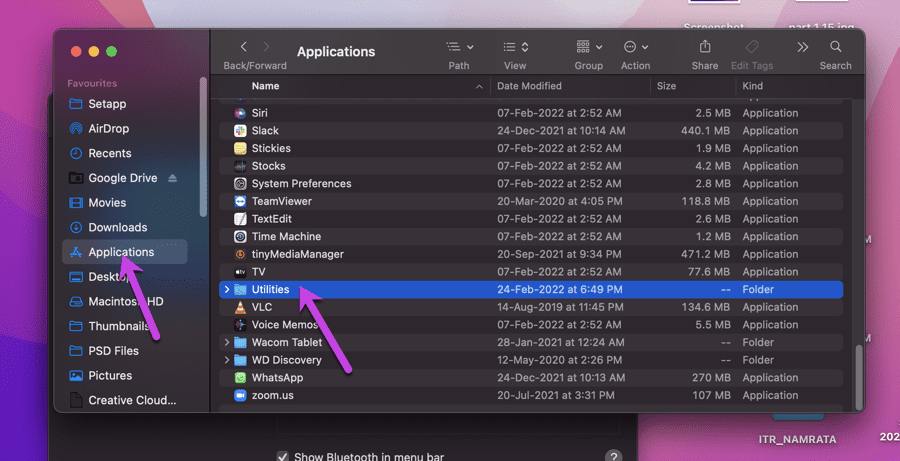The image size is (900, 461).
Task: Open the Action menu in toolbar
Action: pos(635,47)
